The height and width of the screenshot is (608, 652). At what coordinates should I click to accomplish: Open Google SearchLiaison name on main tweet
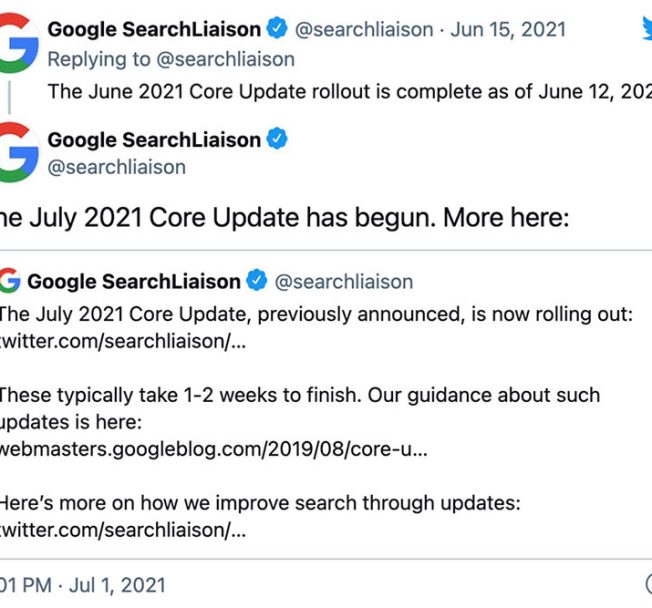click(154, 140)
